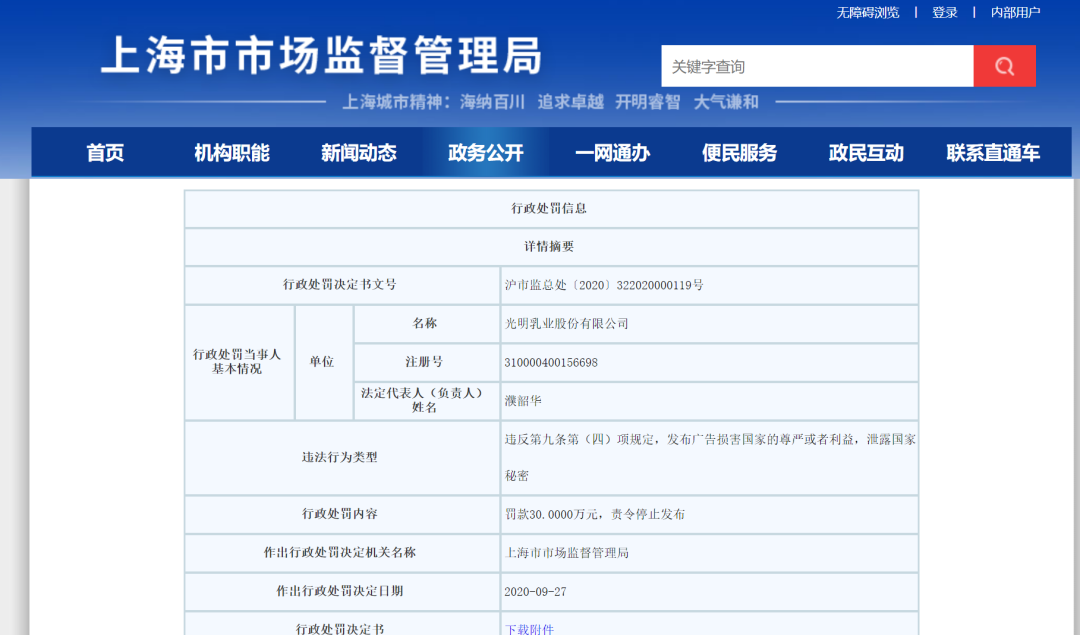The image size is (1080, 635).
Task: Click the 单位 label cell
Action: point(322,362)
